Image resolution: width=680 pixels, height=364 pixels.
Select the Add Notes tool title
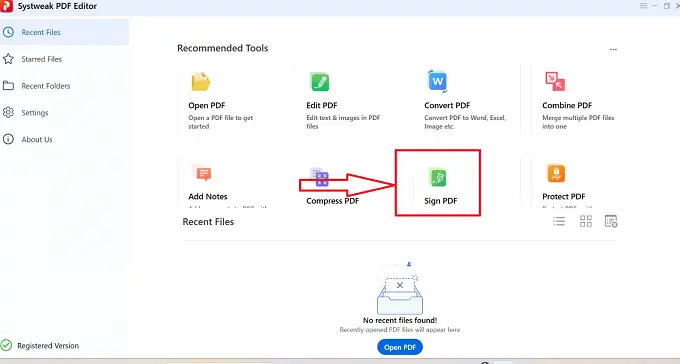pyautogui.click(x=208, y=197)
